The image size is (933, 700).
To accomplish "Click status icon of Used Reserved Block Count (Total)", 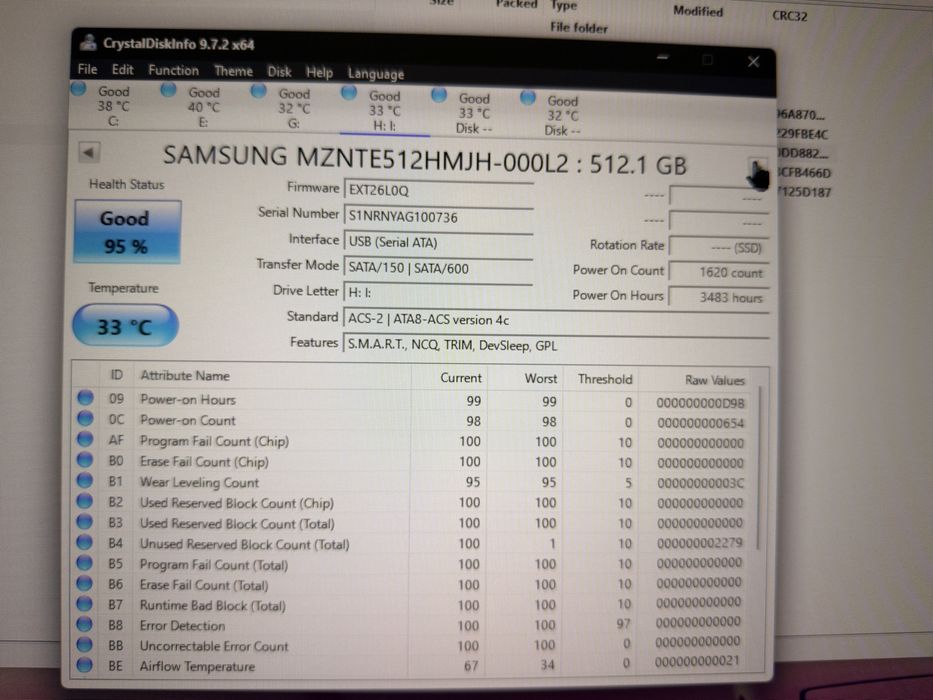I will point(85,521).
